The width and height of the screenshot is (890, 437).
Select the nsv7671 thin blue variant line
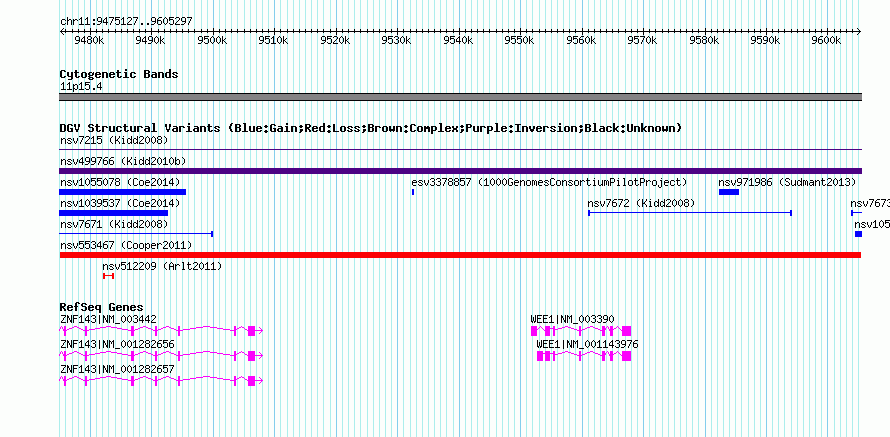(x=136, y=233)
